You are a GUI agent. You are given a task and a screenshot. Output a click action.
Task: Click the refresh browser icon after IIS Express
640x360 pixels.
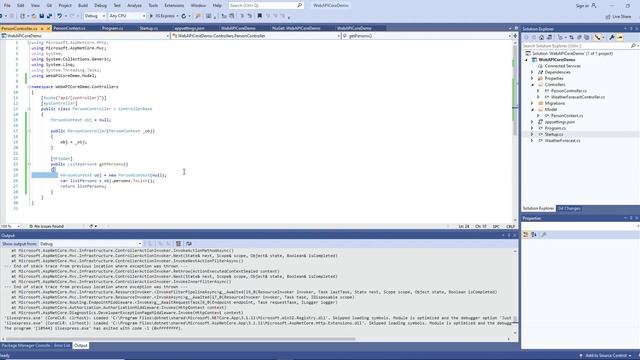coord(184,16)
